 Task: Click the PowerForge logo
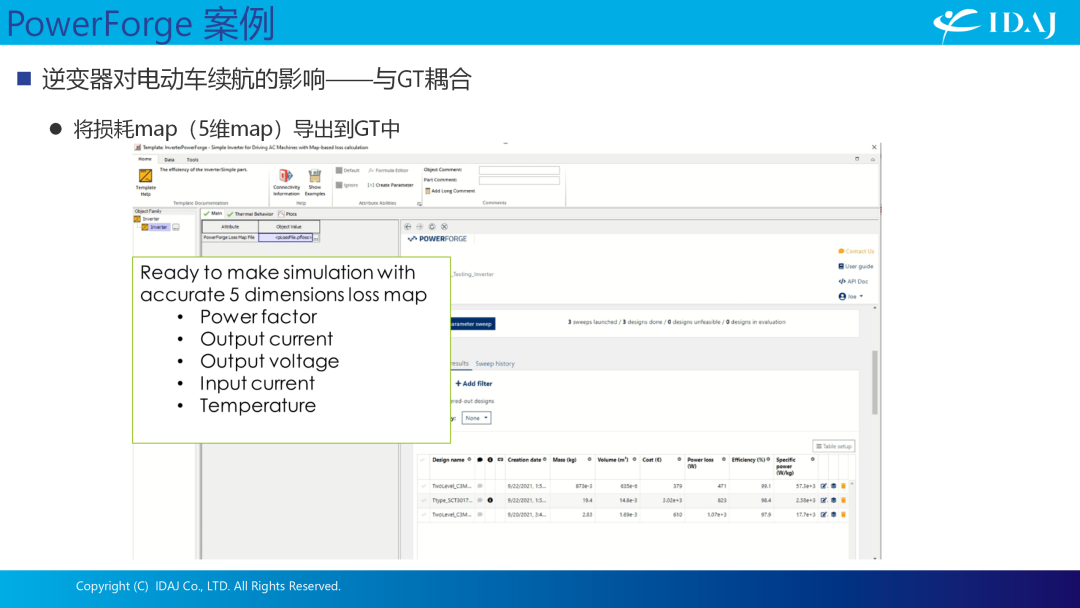click(437, 239)
